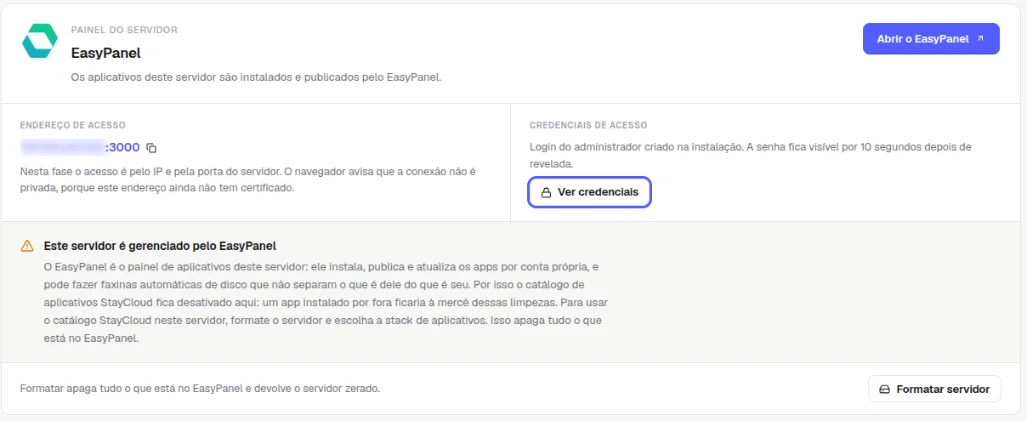The image size is (1027, 421).
Task: Copy the access address with the copy icon
Action: pyautogui.click(x=151, y=148)
